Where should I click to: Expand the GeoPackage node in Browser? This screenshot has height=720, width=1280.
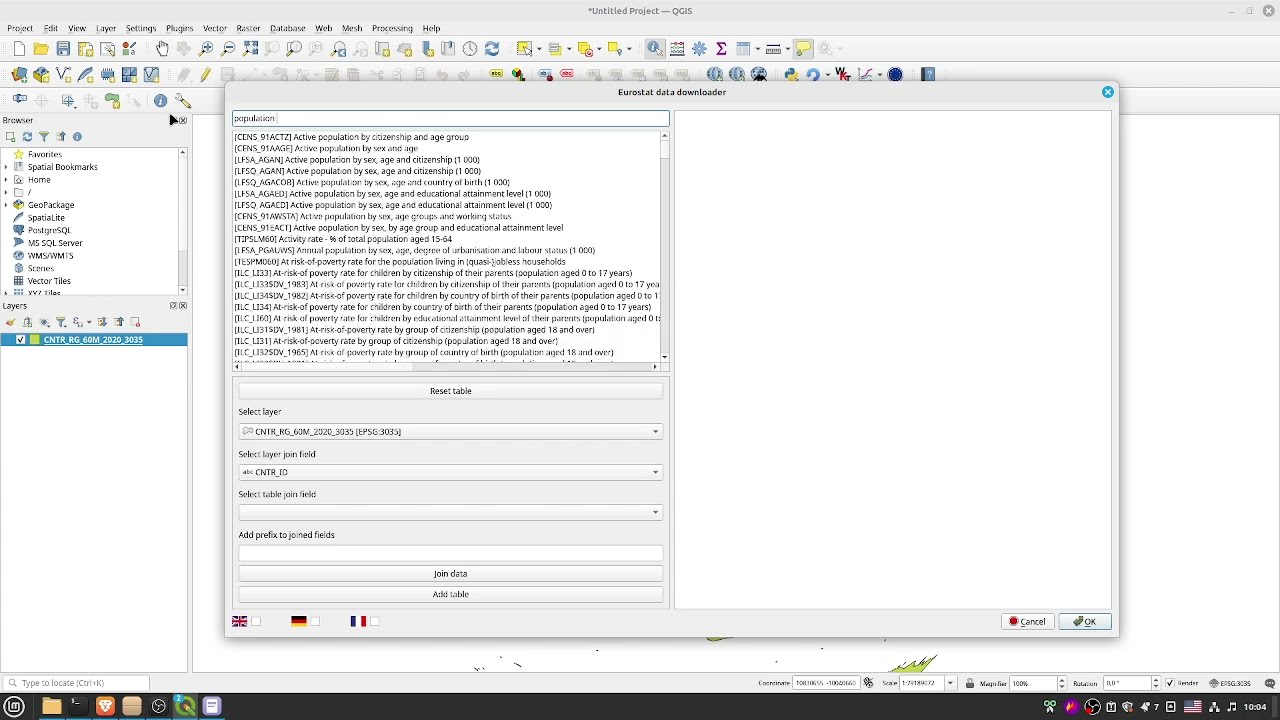[6, 205]
